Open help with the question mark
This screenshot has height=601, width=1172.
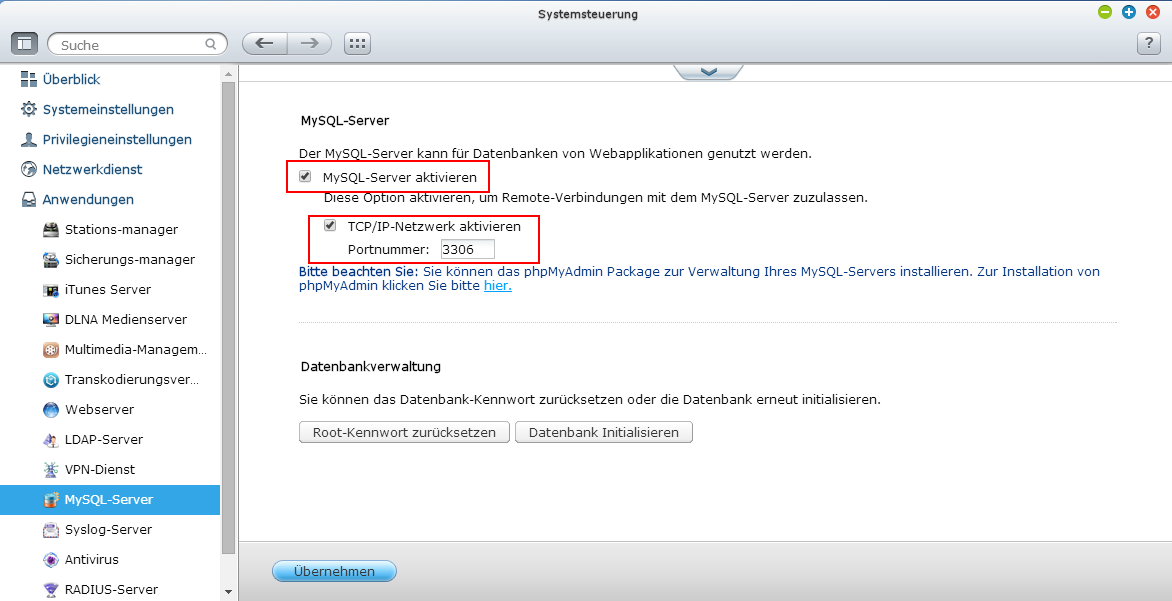1148,43
